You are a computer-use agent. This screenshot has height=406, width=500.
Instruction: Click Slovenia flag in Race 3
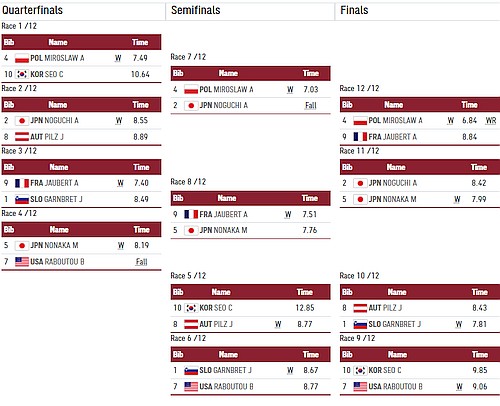pyautogui.click(x=22, y=199)
